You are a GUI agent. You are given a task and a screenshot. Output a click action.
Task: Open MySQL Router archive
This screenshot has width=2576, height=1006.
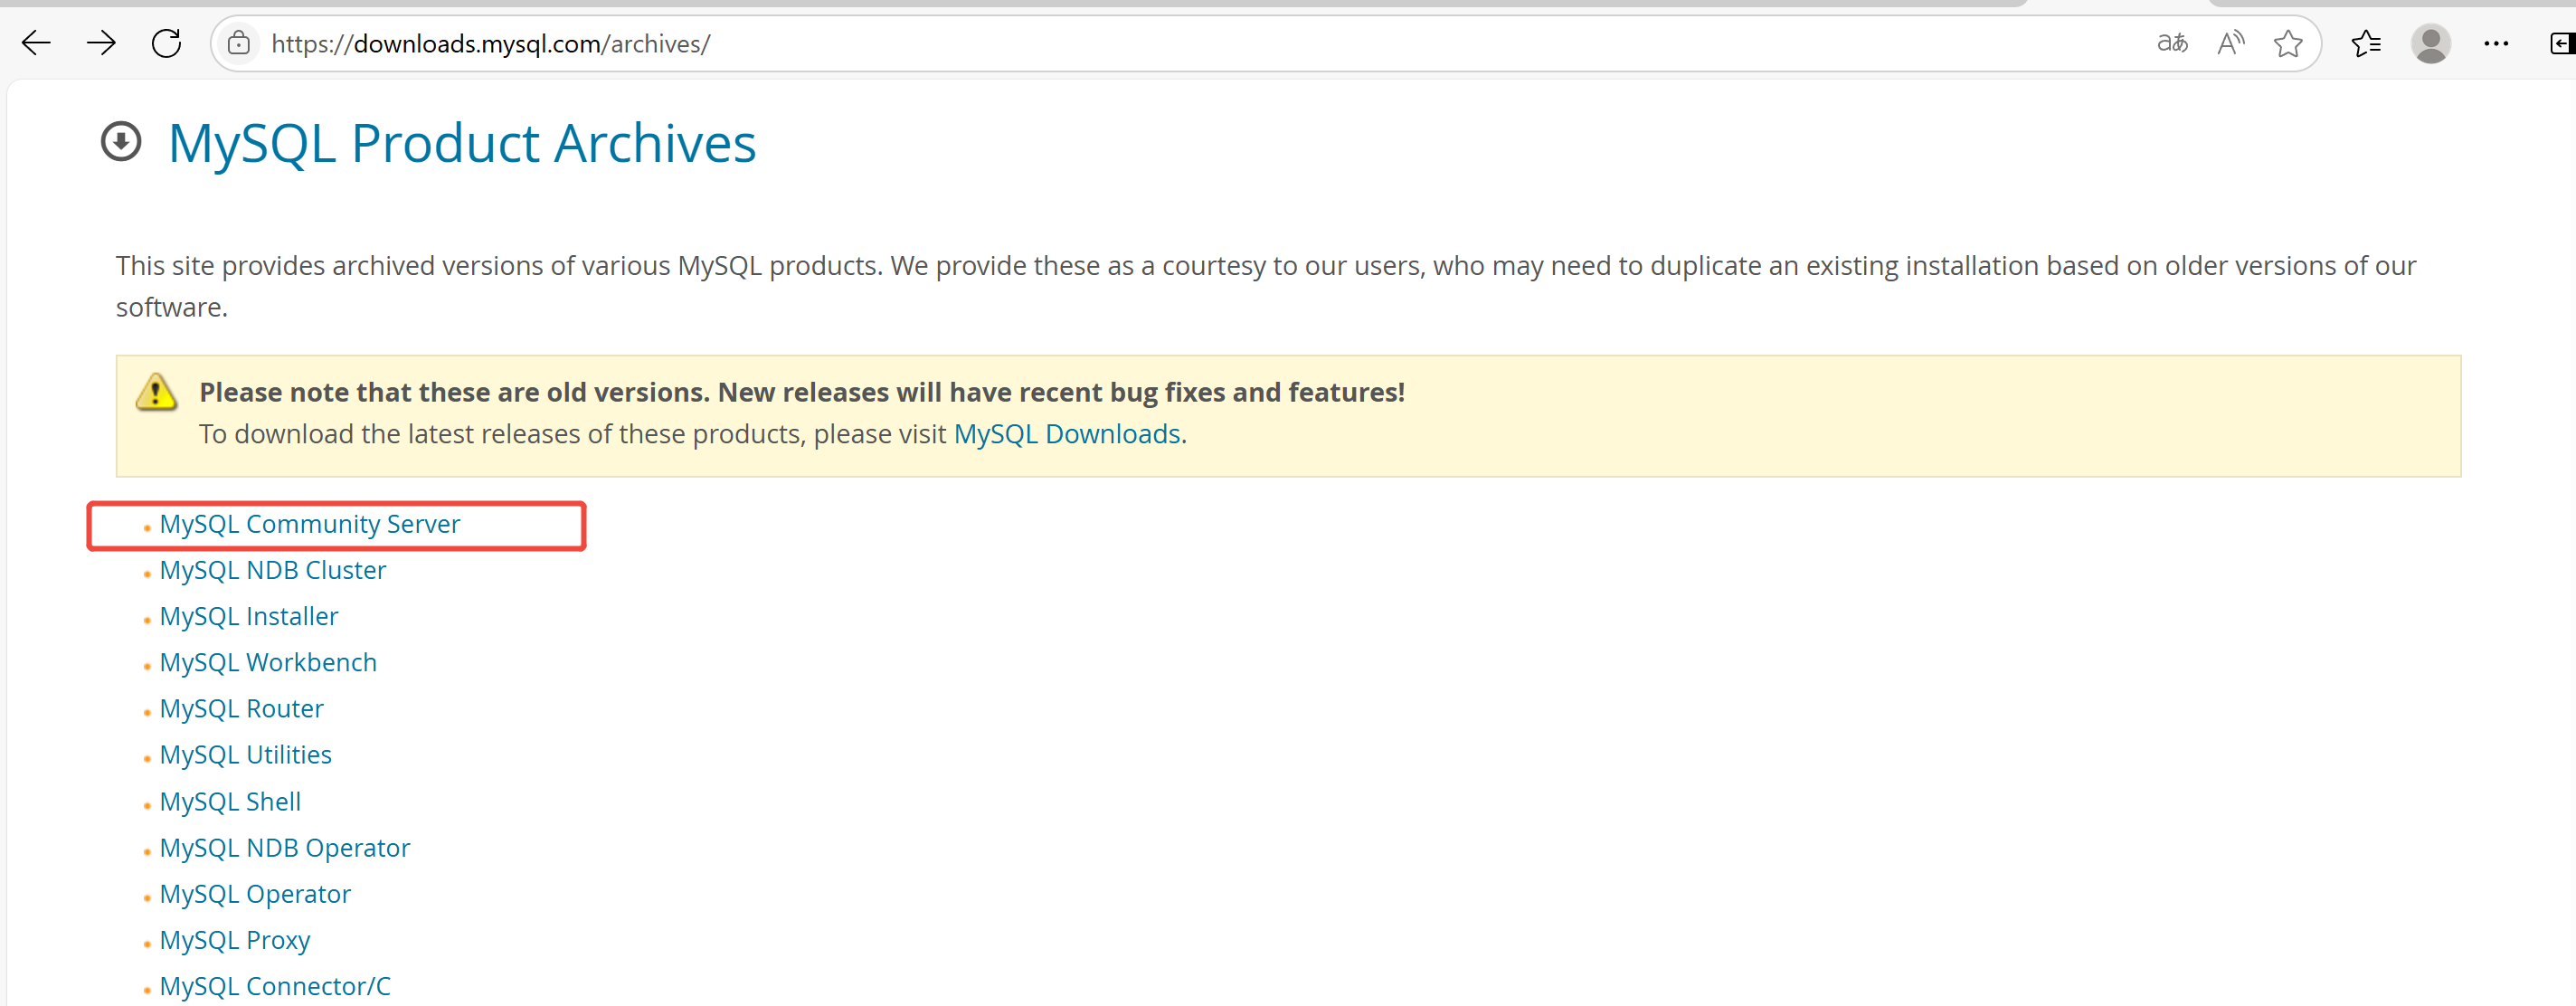242,708
